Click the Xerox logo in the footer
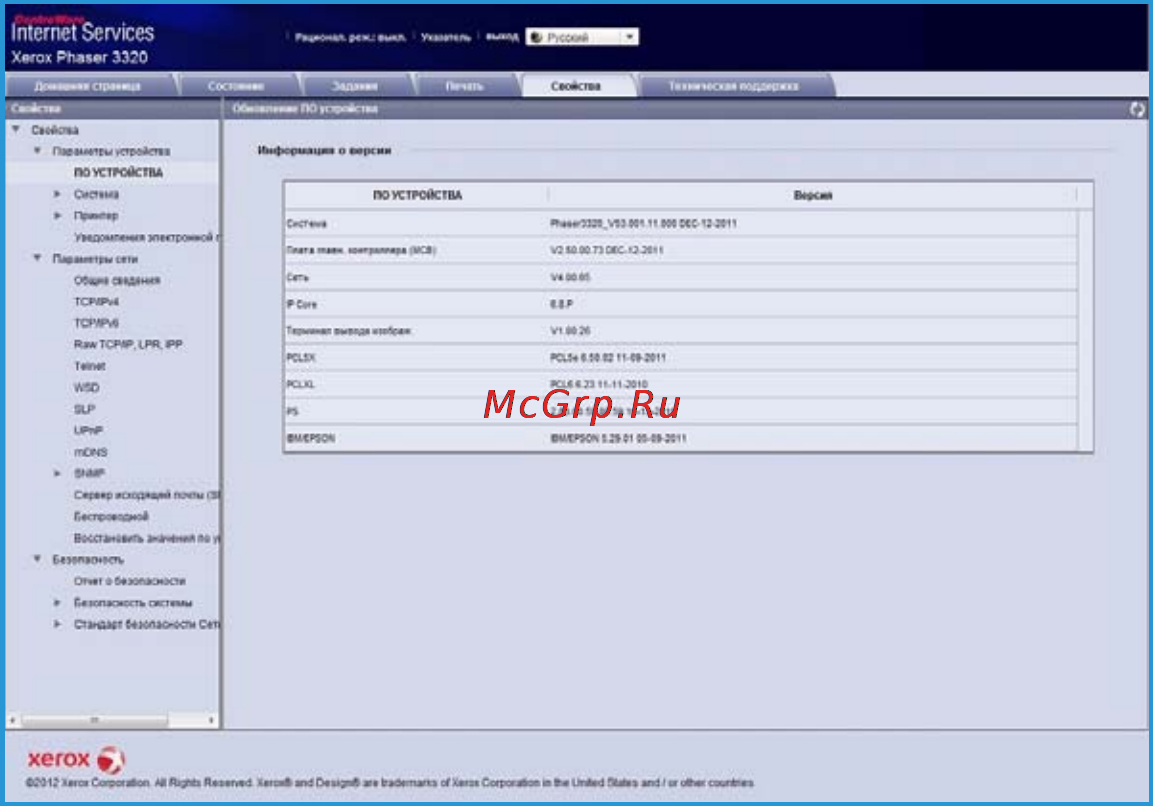 pyautogui.click(x=76, y=759)
